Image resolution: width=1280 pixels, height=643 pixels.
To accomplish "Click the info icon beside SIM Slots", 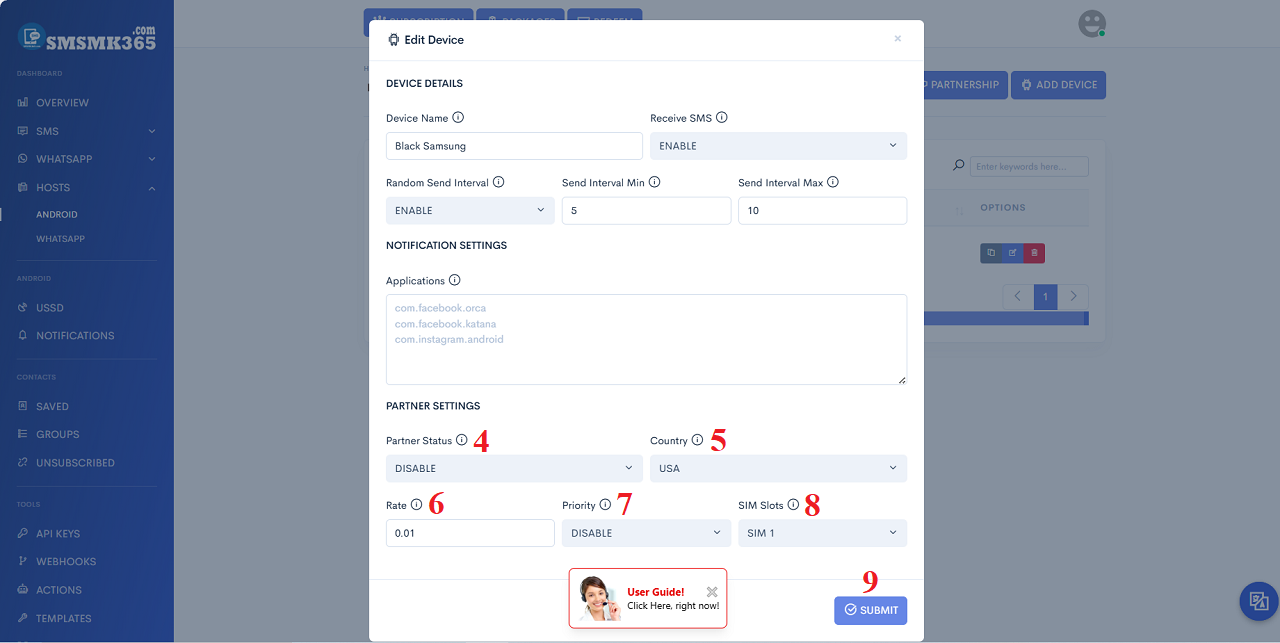I will click(x=793, y=505).
